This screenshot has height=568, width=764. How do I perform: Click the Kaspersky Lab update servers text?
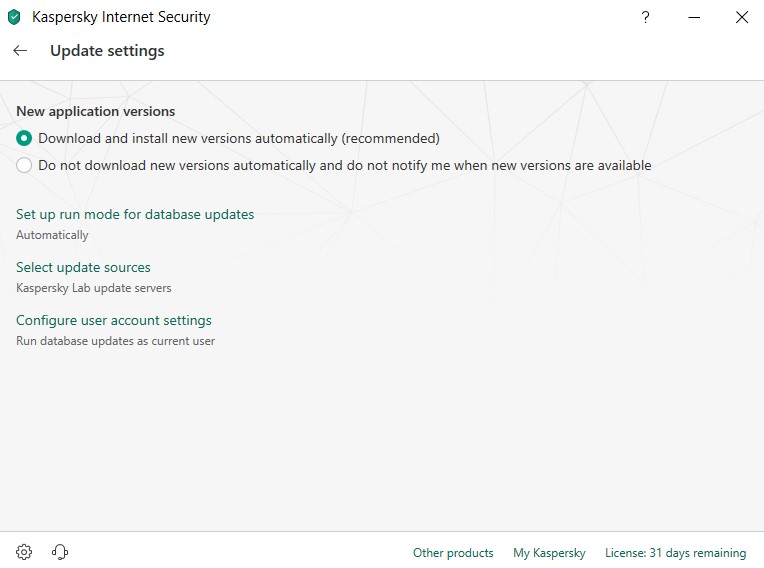(94, 288)
